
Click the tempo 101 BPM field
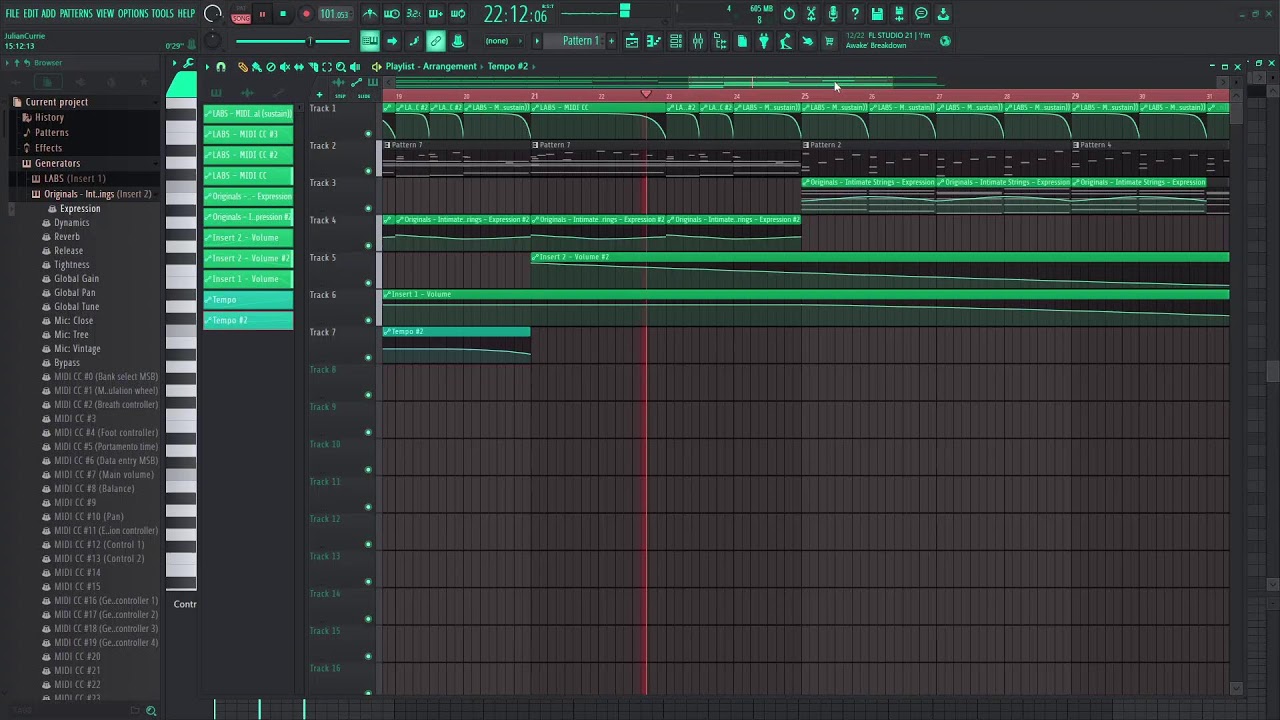334,14
